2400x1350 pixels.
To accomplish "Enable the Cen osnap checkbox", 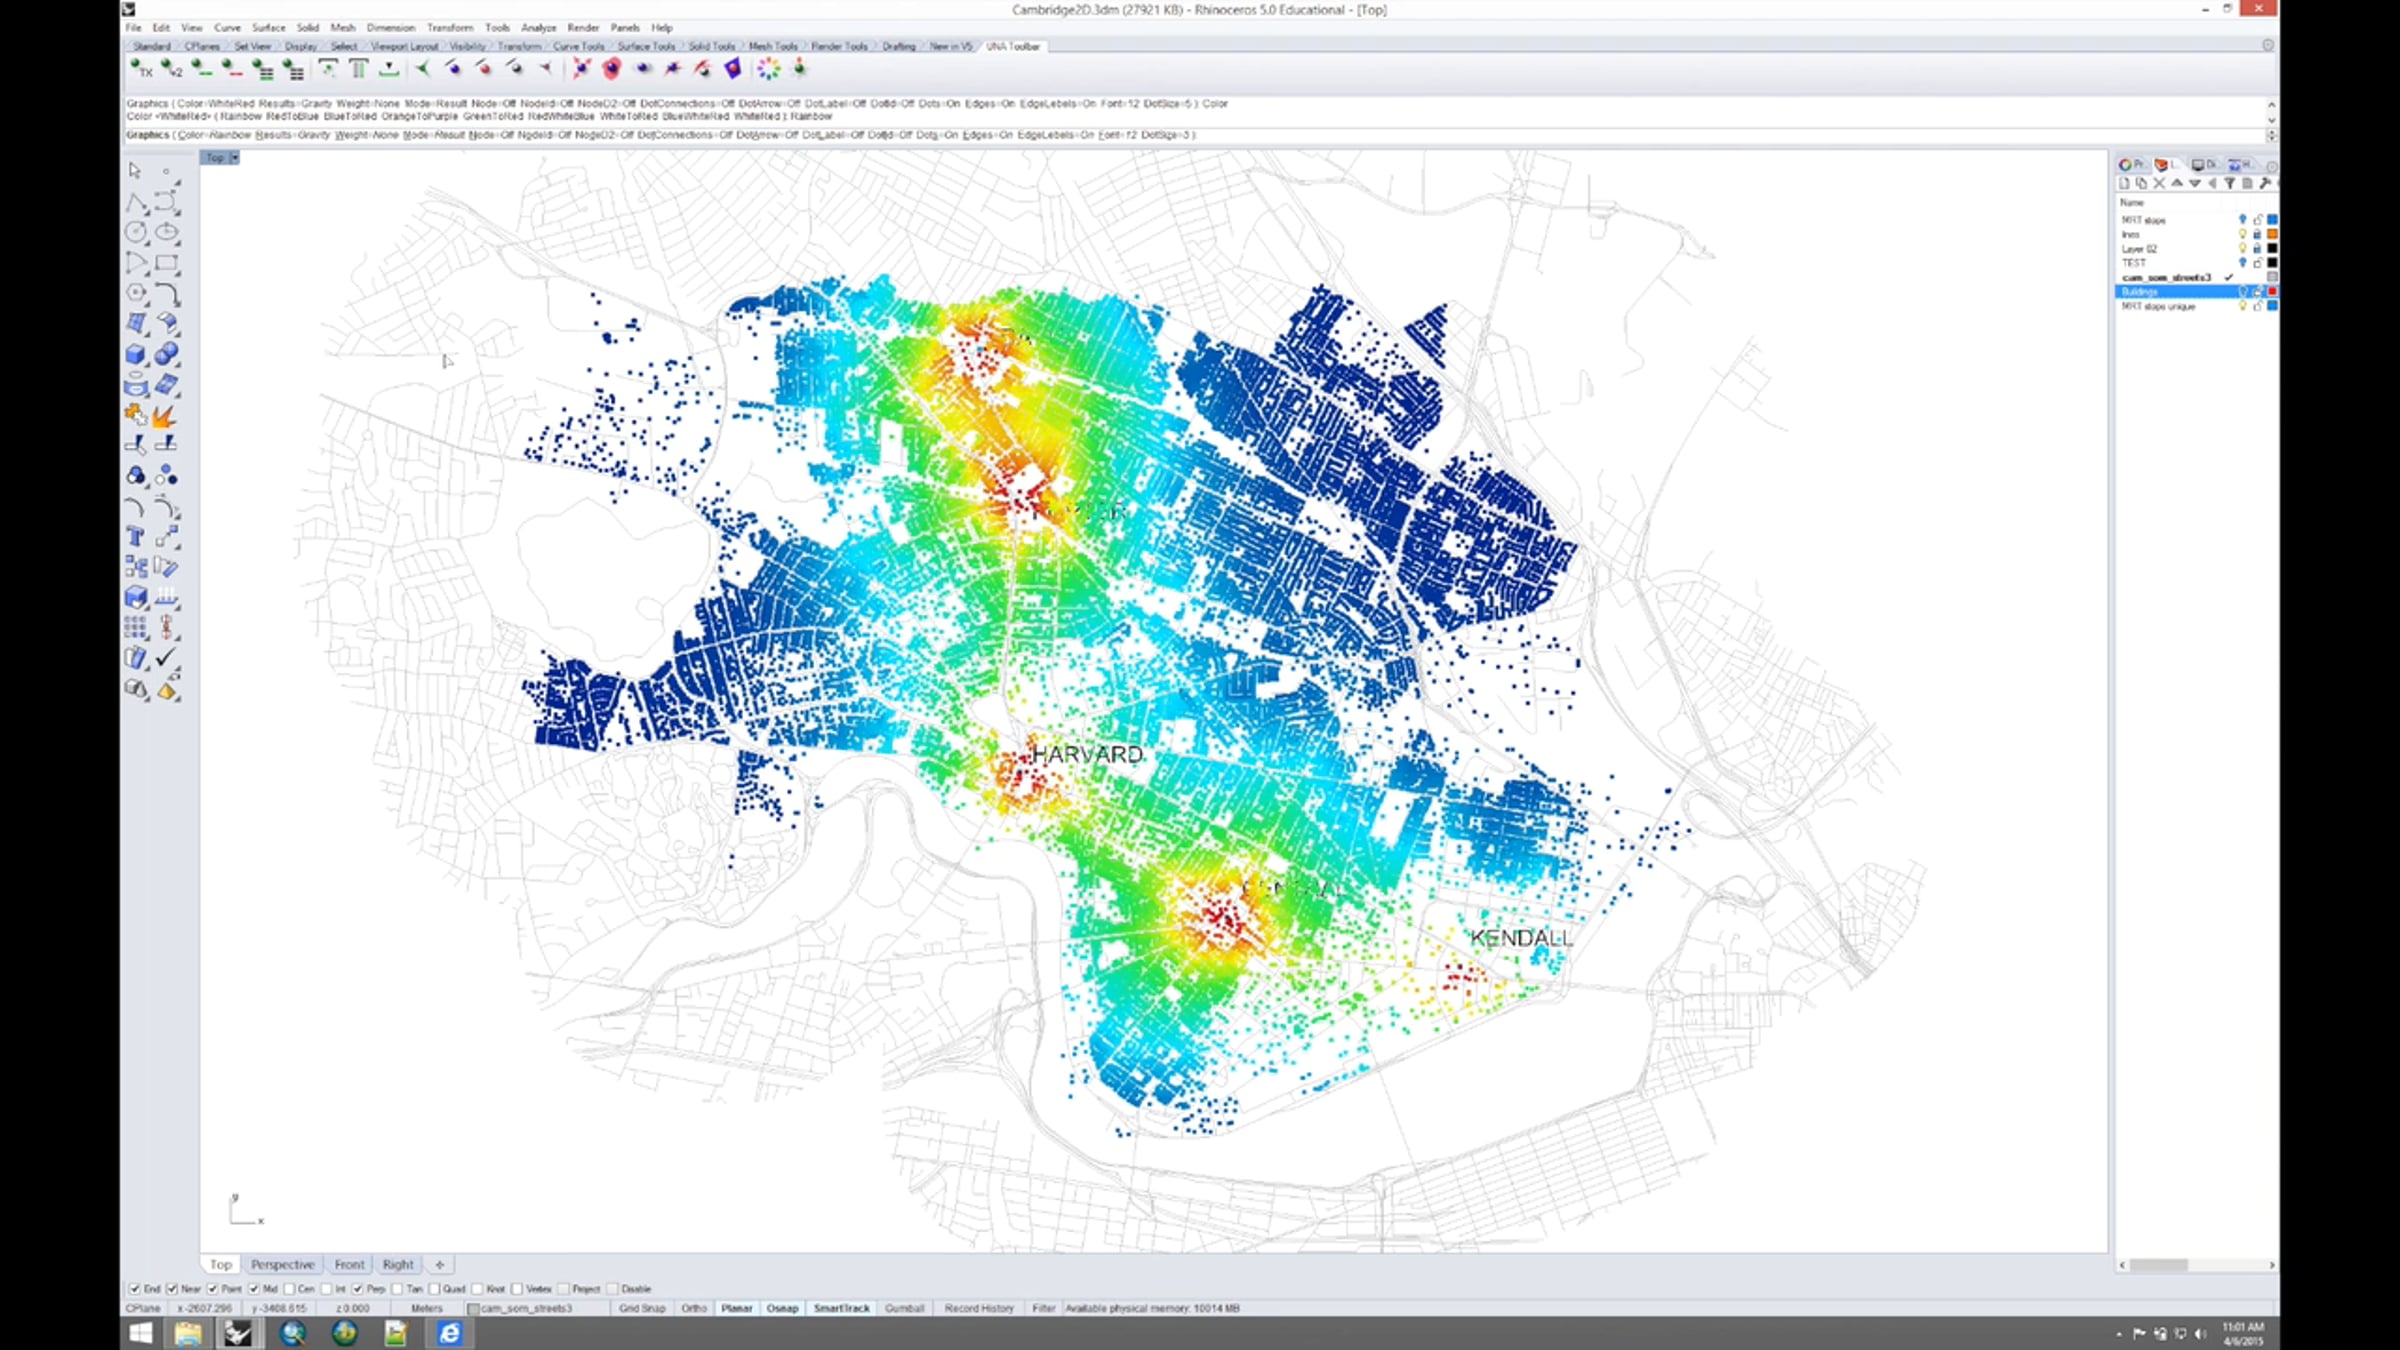I will [290, 1289].
